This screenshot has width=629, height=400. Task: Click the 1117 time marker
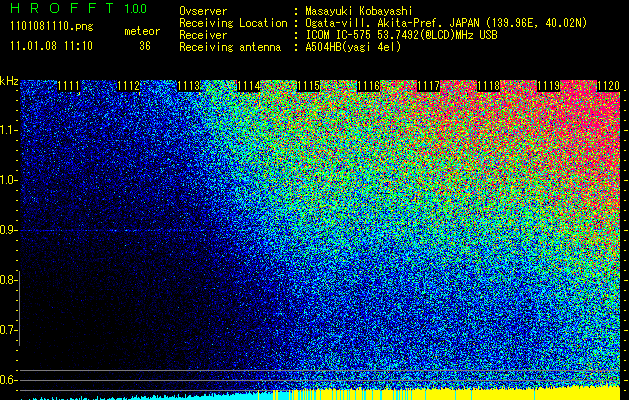click(x=428, y=86)
